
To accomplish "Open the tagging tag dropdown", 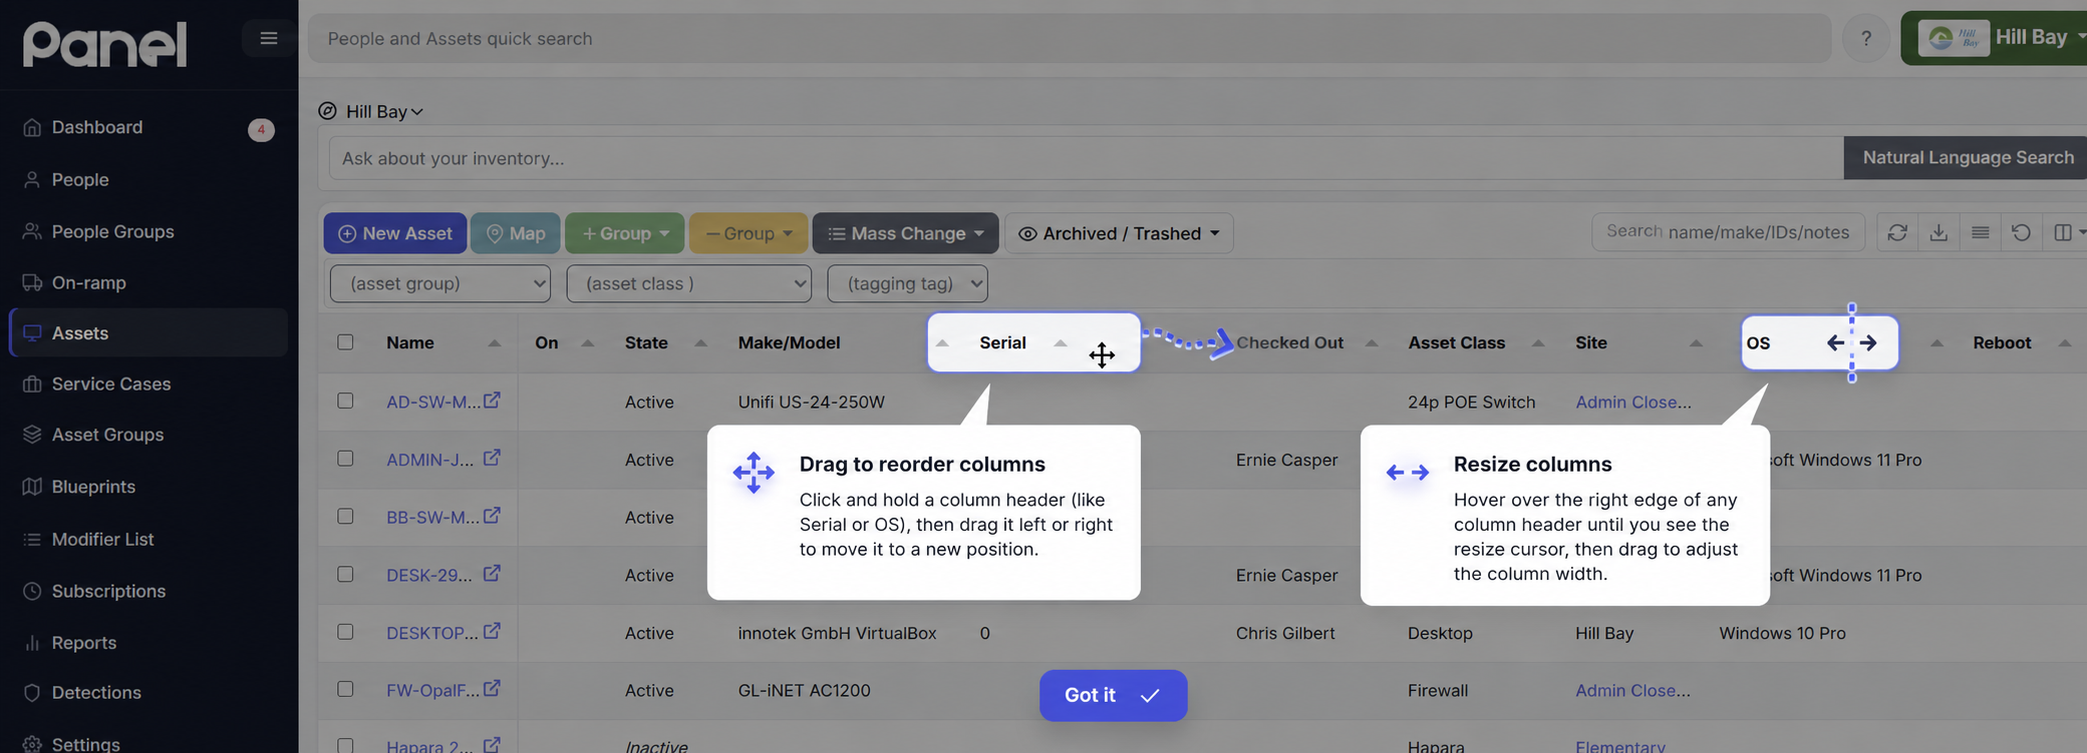I will pos(907,283).
